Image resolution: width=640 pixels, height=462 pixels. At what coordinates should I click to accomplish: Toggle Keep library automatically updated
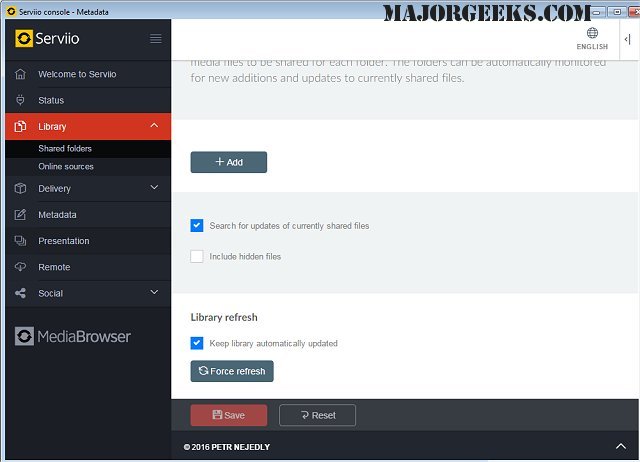pos(197,343)
